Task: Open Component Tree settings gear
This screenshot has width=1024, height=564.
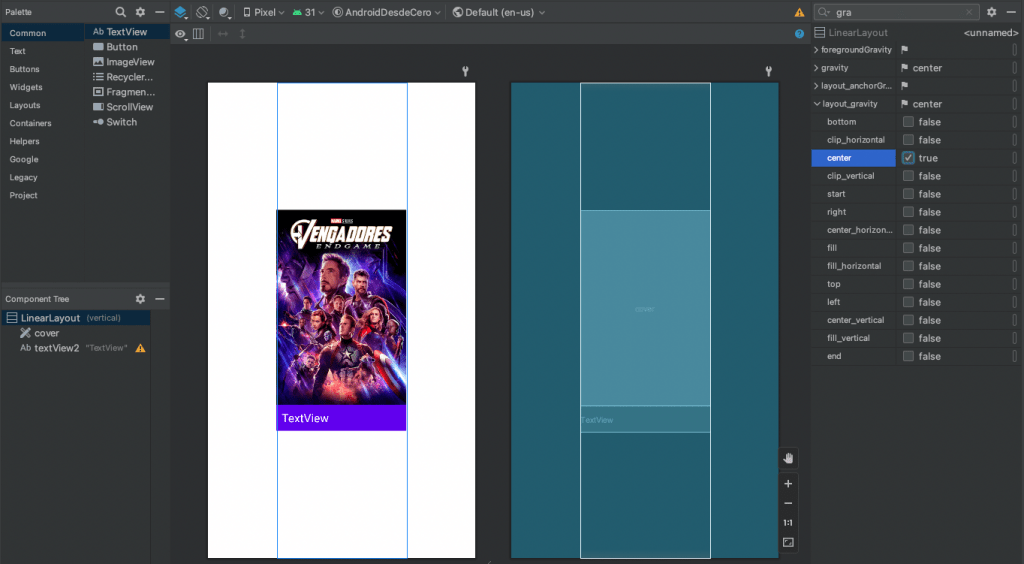Action: pos(140,298)
